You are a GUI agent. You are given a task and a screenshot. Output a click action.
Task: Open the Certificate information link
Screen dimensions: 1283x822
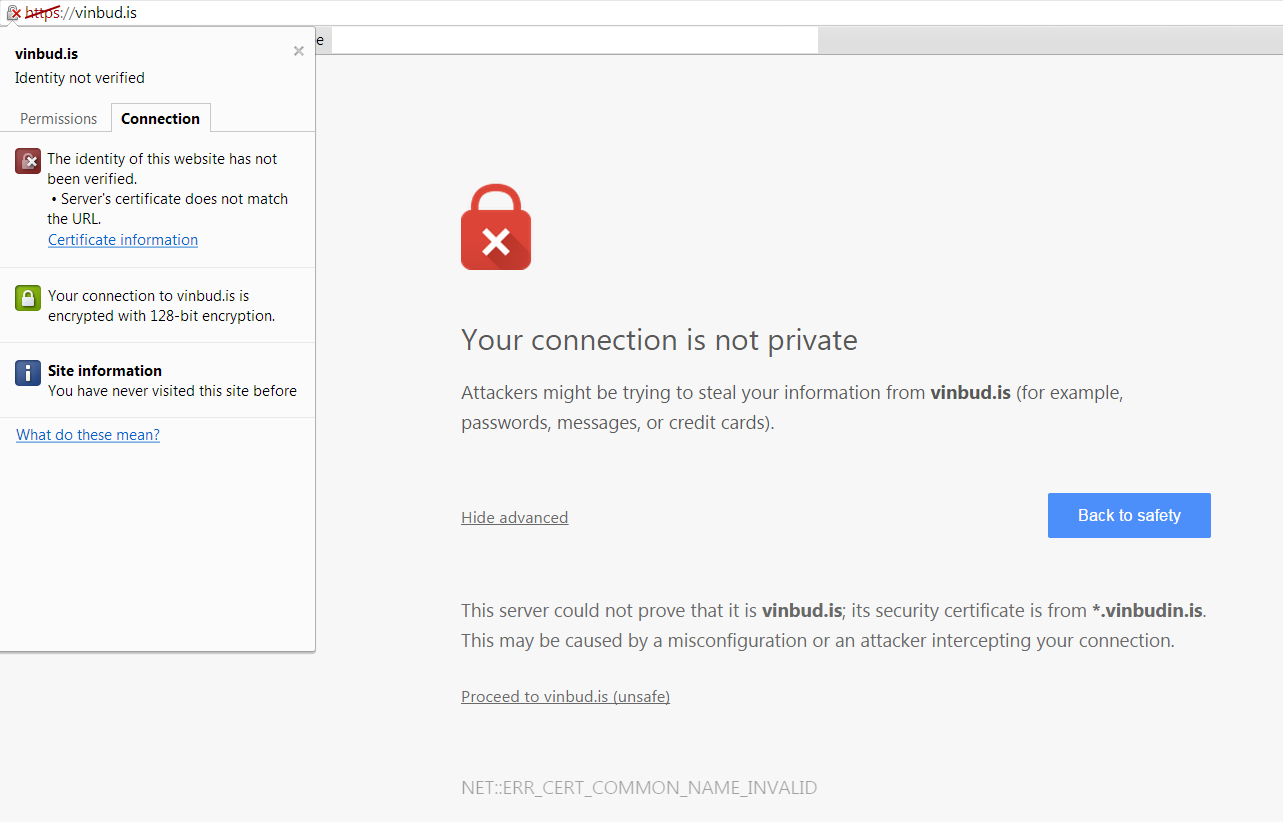coord(123,240)
